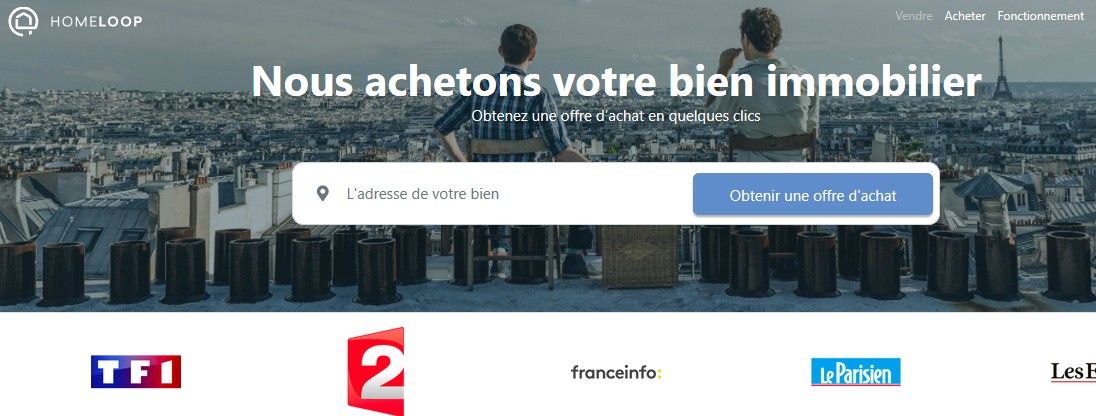1096x416 pixels.
Task: Select the TF1 logo
Action: 136,371
